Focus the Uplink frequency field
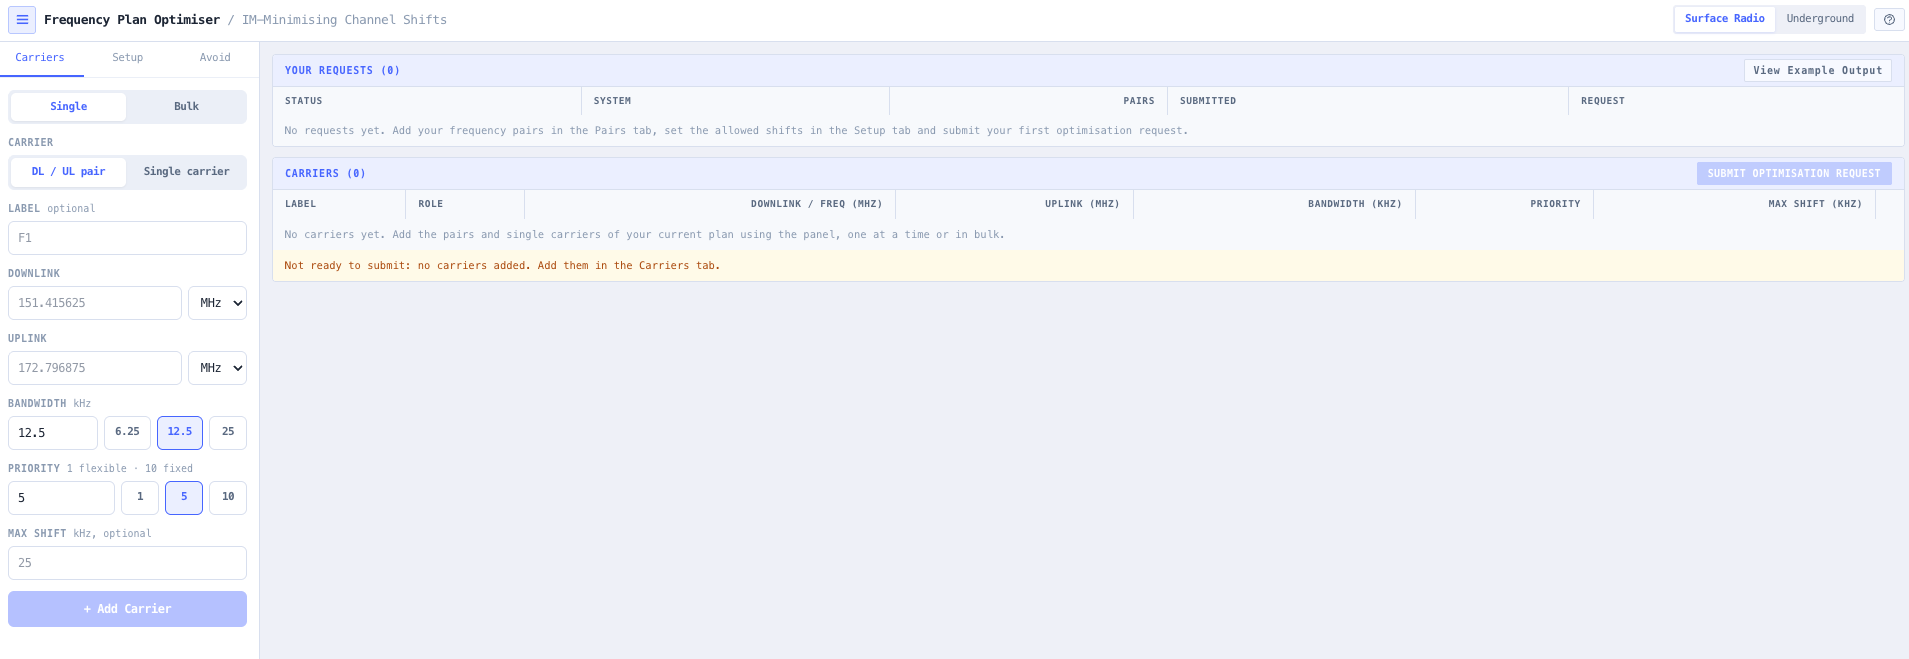 click(95, 368)
